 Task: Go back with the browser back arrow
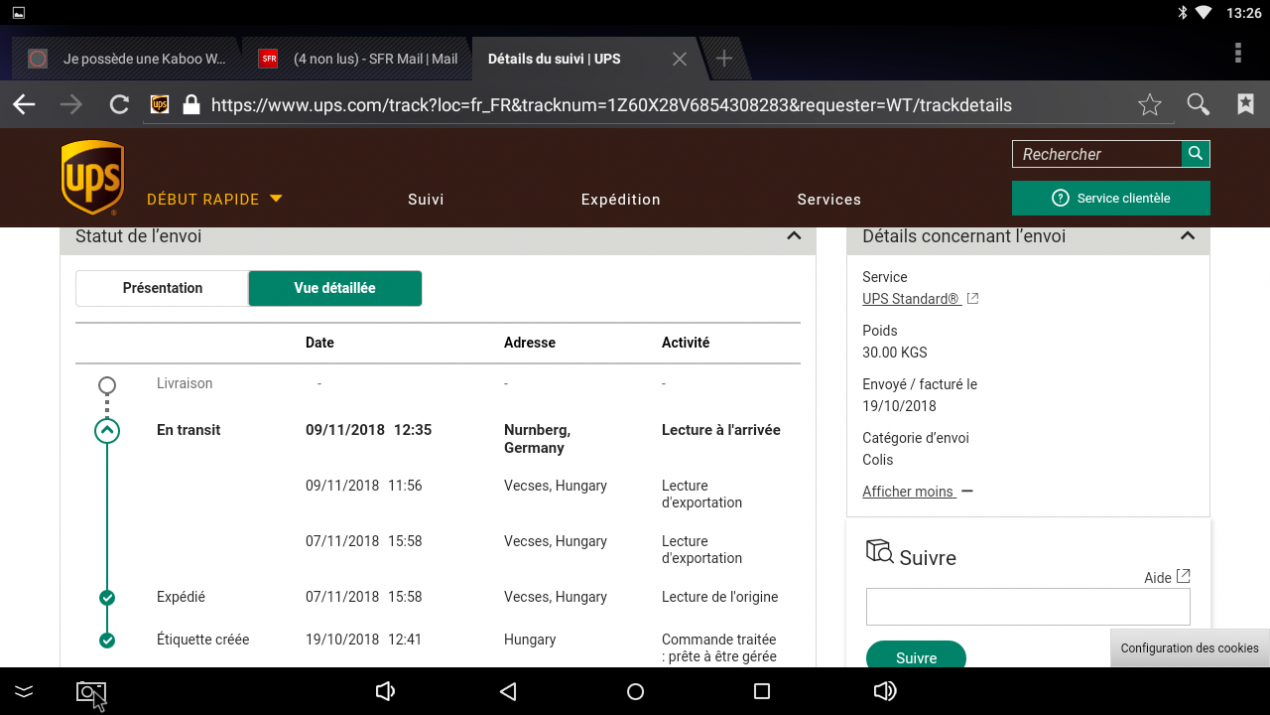pyautogui.click(x=24, y=104)
